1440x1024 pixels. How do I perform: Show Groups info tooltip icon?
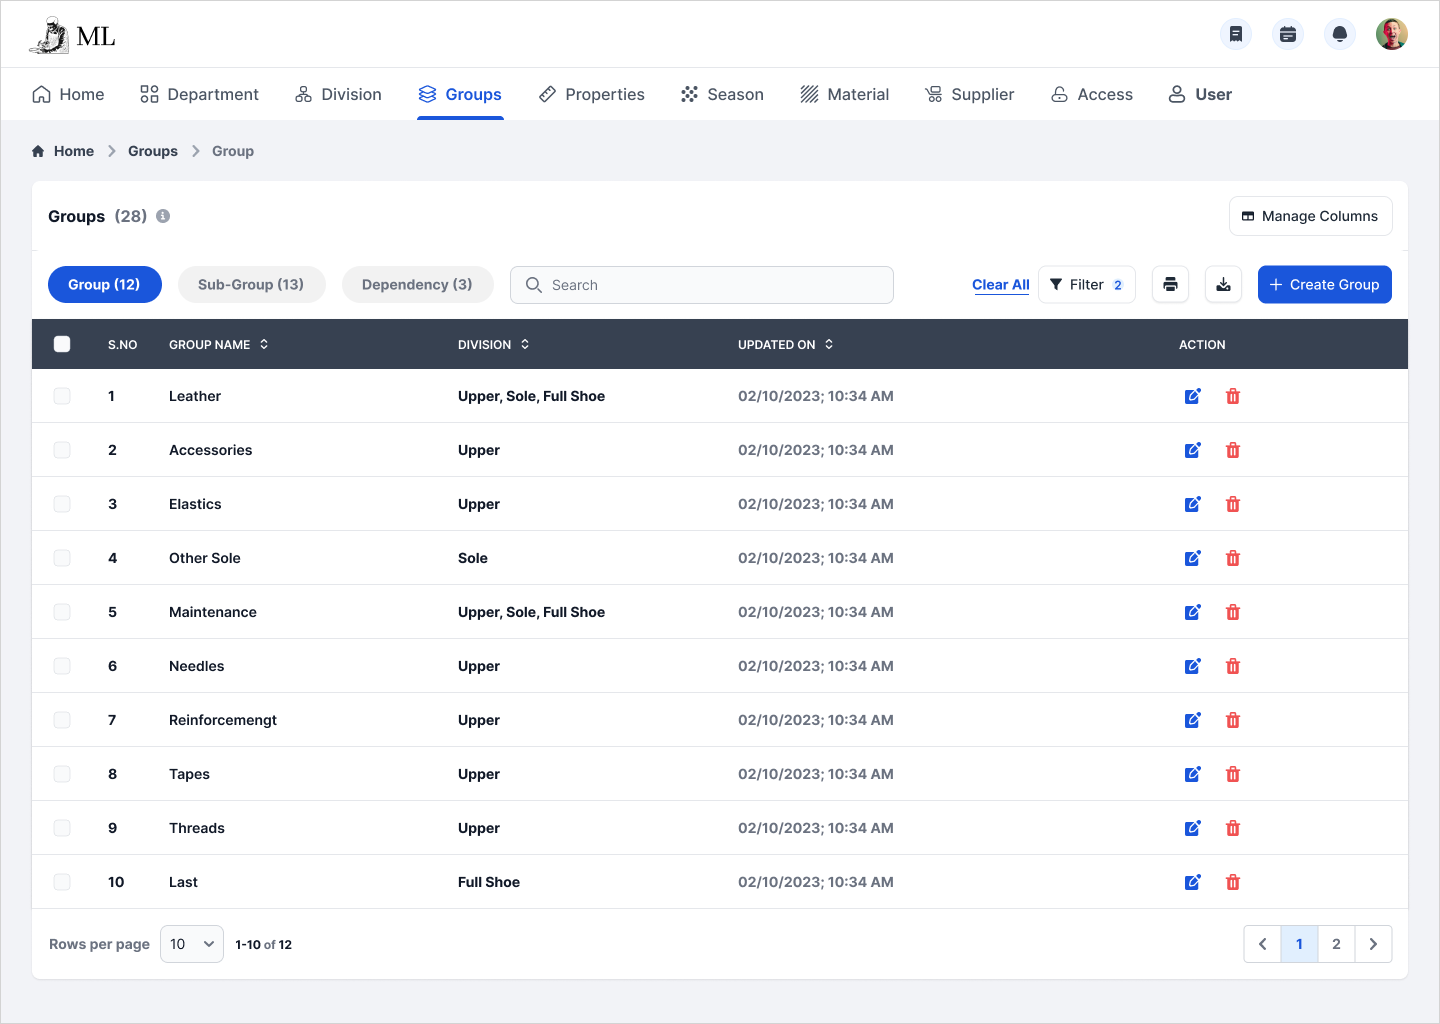(163, 216)
